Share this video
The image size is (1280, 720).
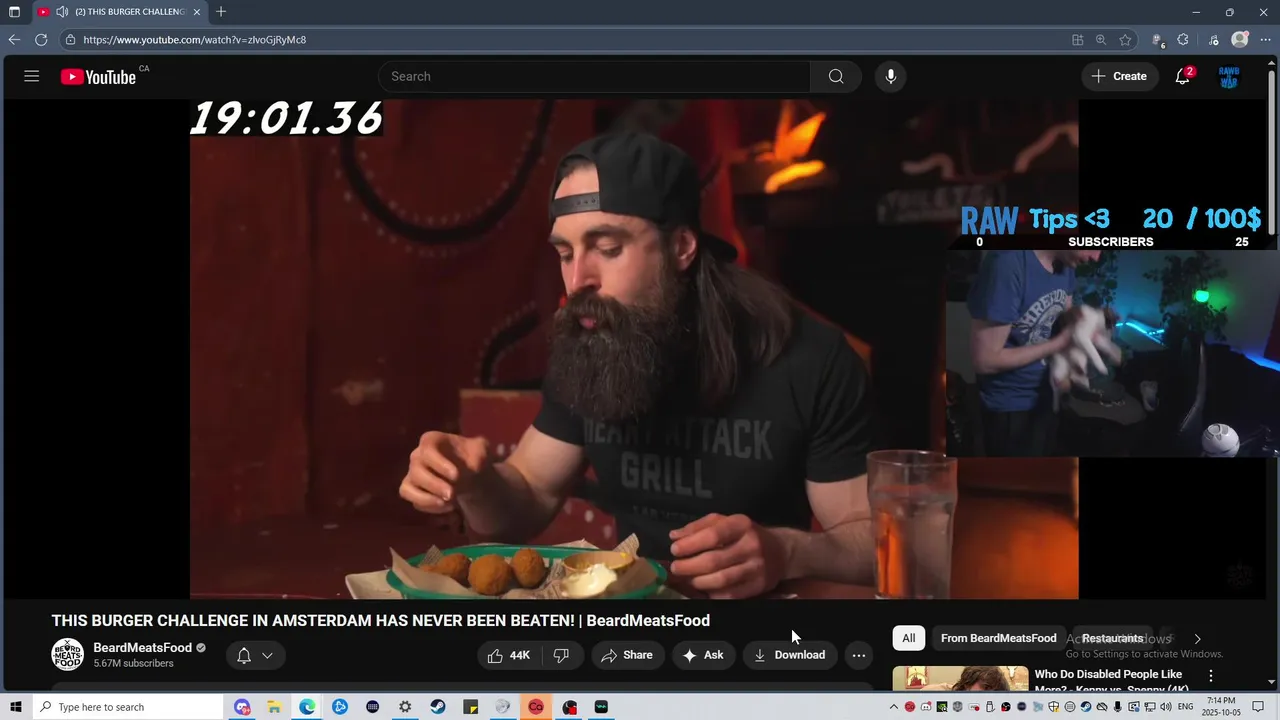(627, 655)
